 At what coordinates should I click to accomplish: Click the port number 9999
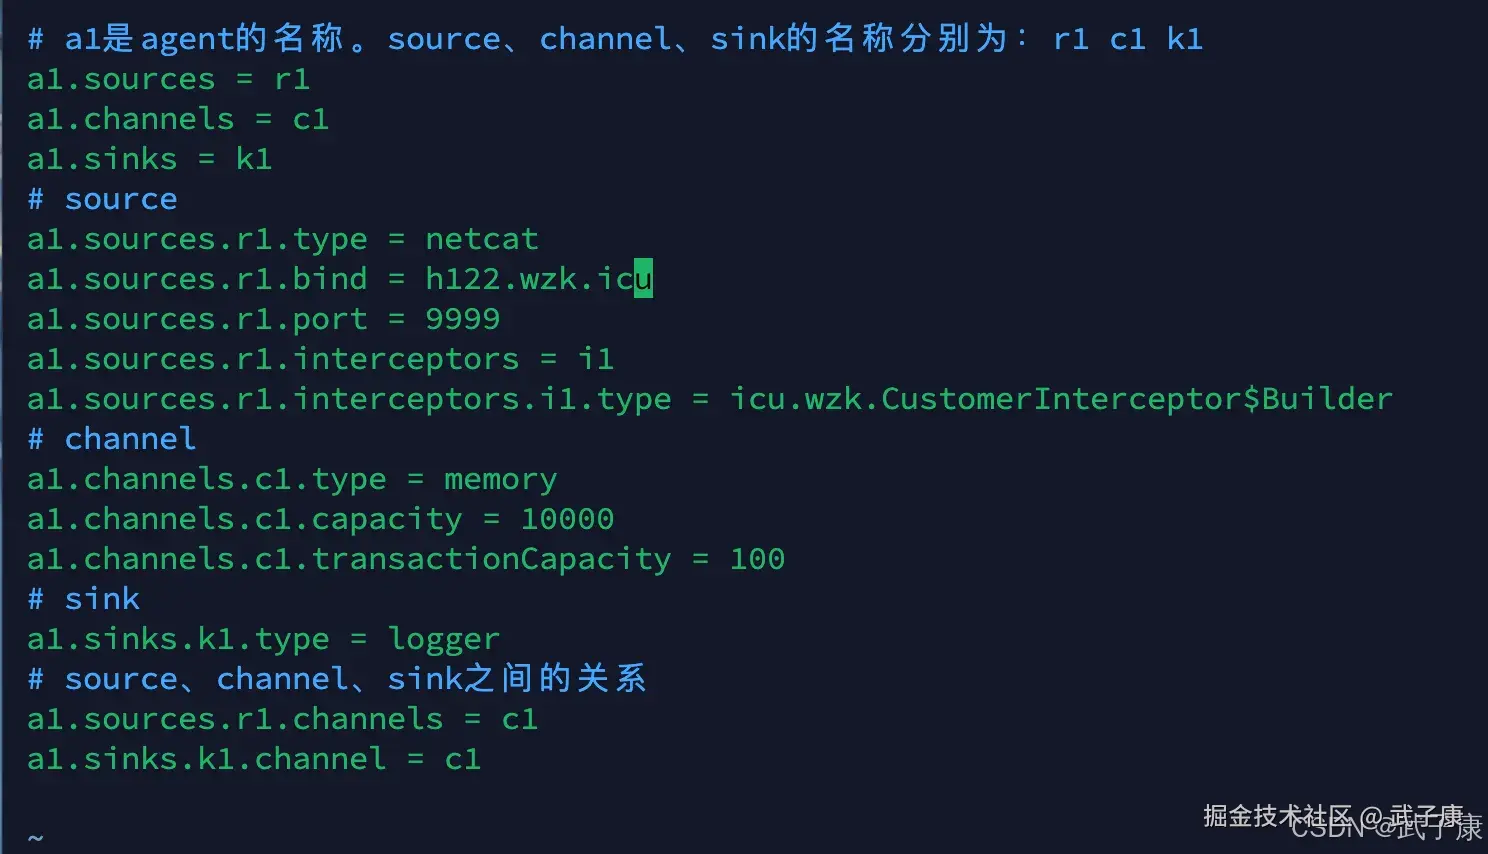pyautogui.click(x=462, y=319)
